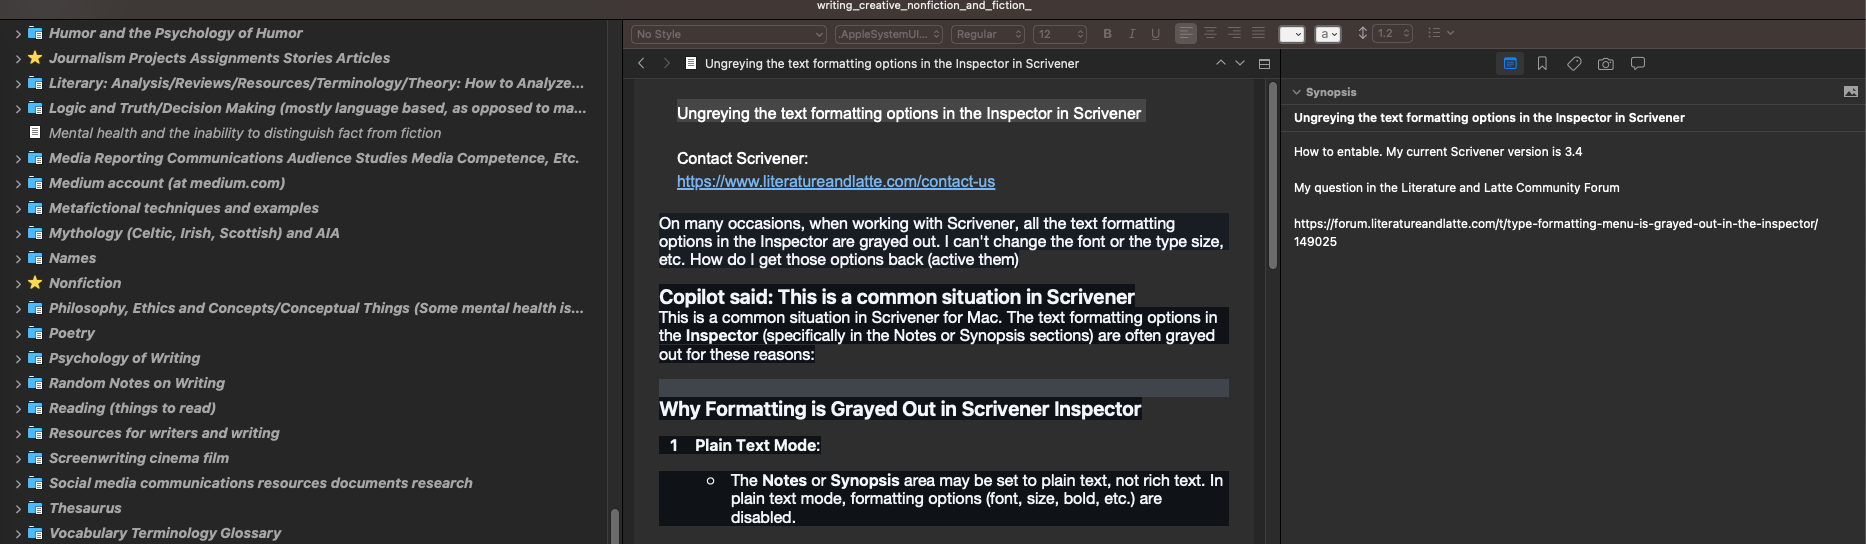Open the Bookmarks tab in Inspector
The image size is (1866, 544).
[1542, 63]
